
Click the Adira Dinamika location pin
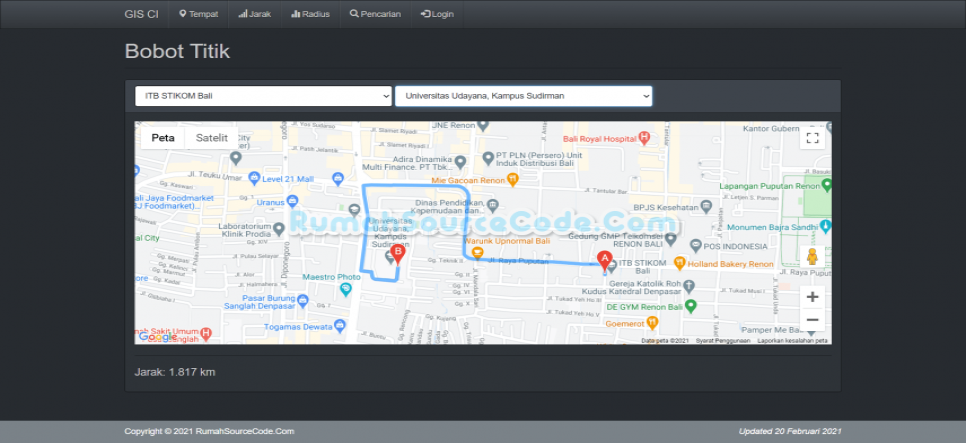460,162
